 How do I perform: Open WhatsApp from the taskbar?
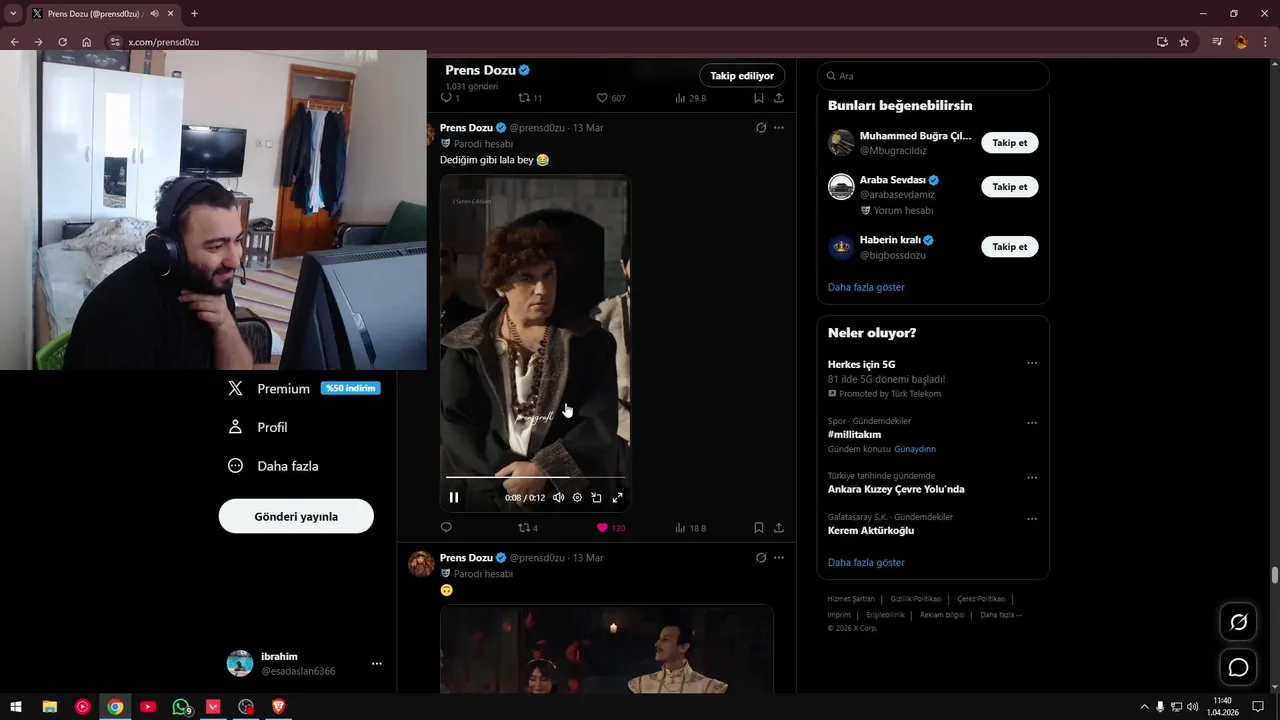click(x=181, y=707)
